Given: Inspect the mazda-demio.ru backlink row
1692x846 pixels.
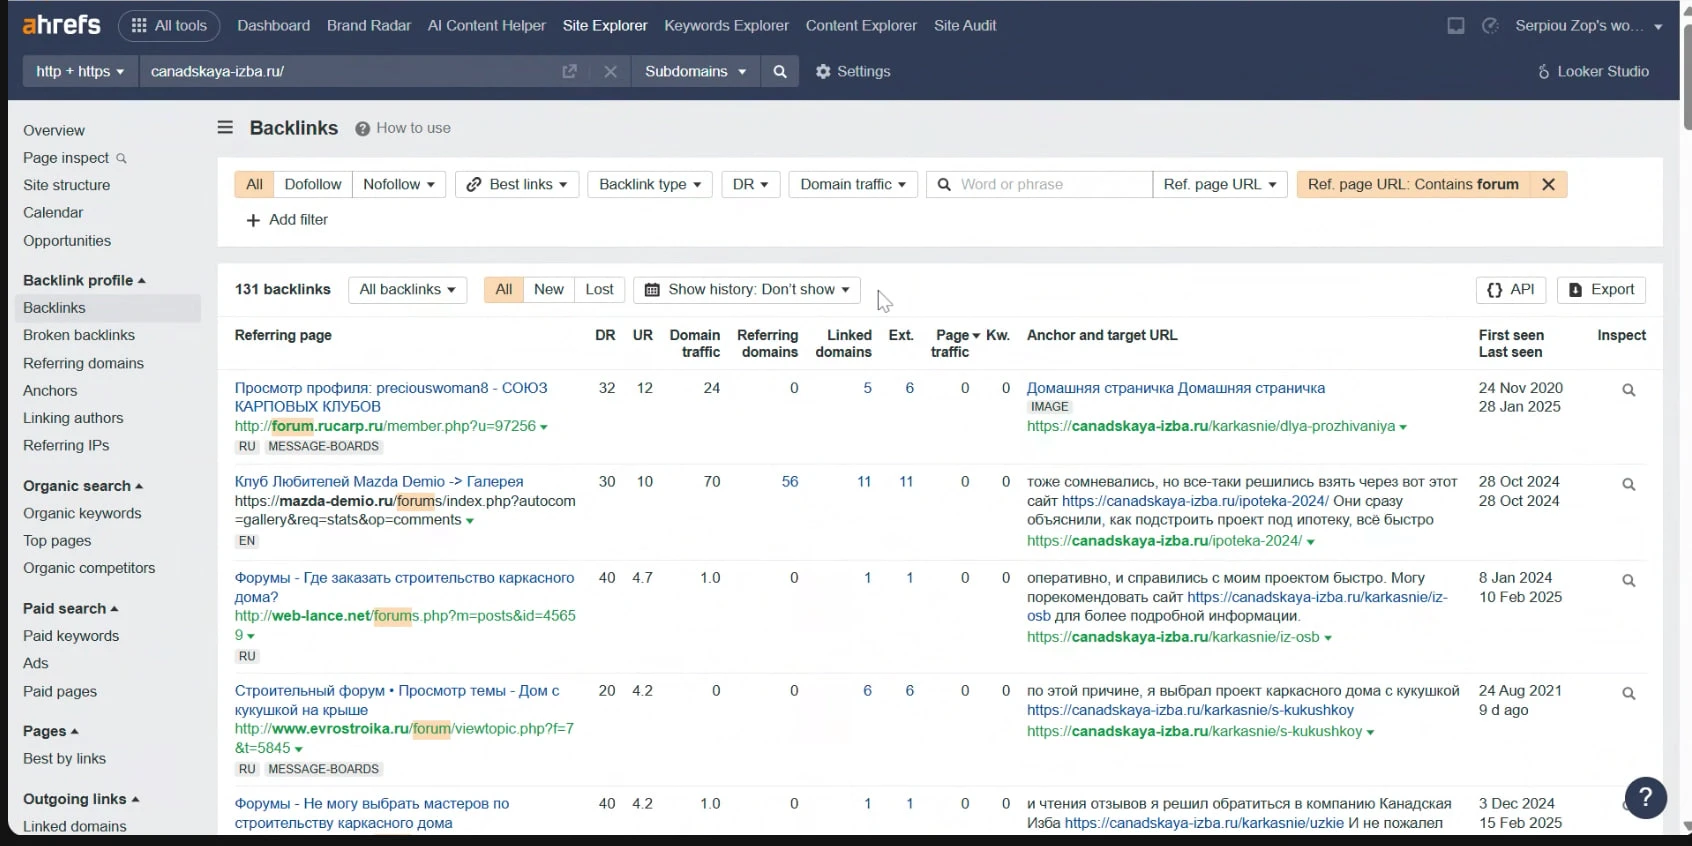Looking at the screenshot, I should [1628, 485].
